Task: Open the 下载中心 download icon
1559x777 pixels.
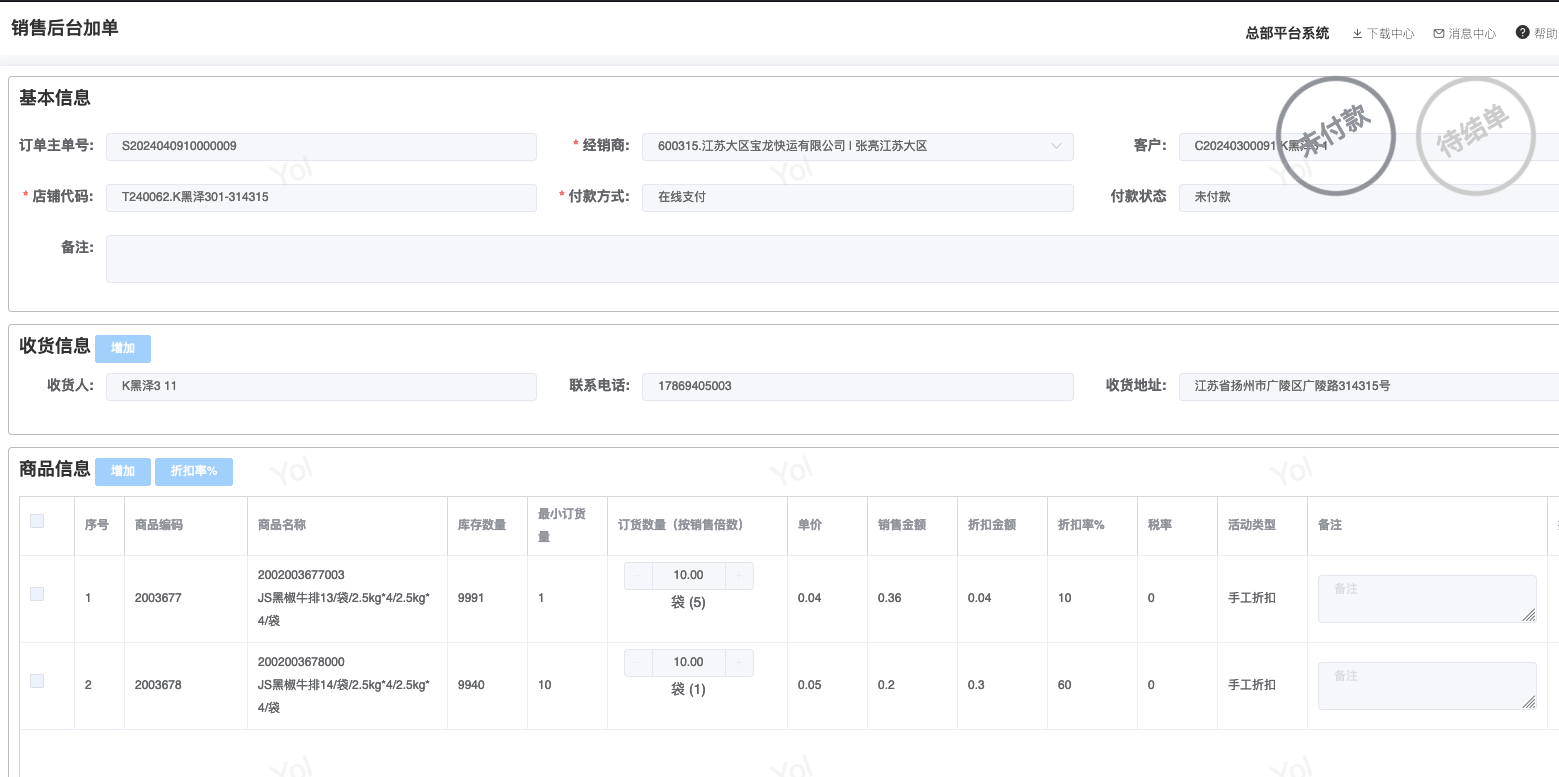Action: tap(1357, 33)
